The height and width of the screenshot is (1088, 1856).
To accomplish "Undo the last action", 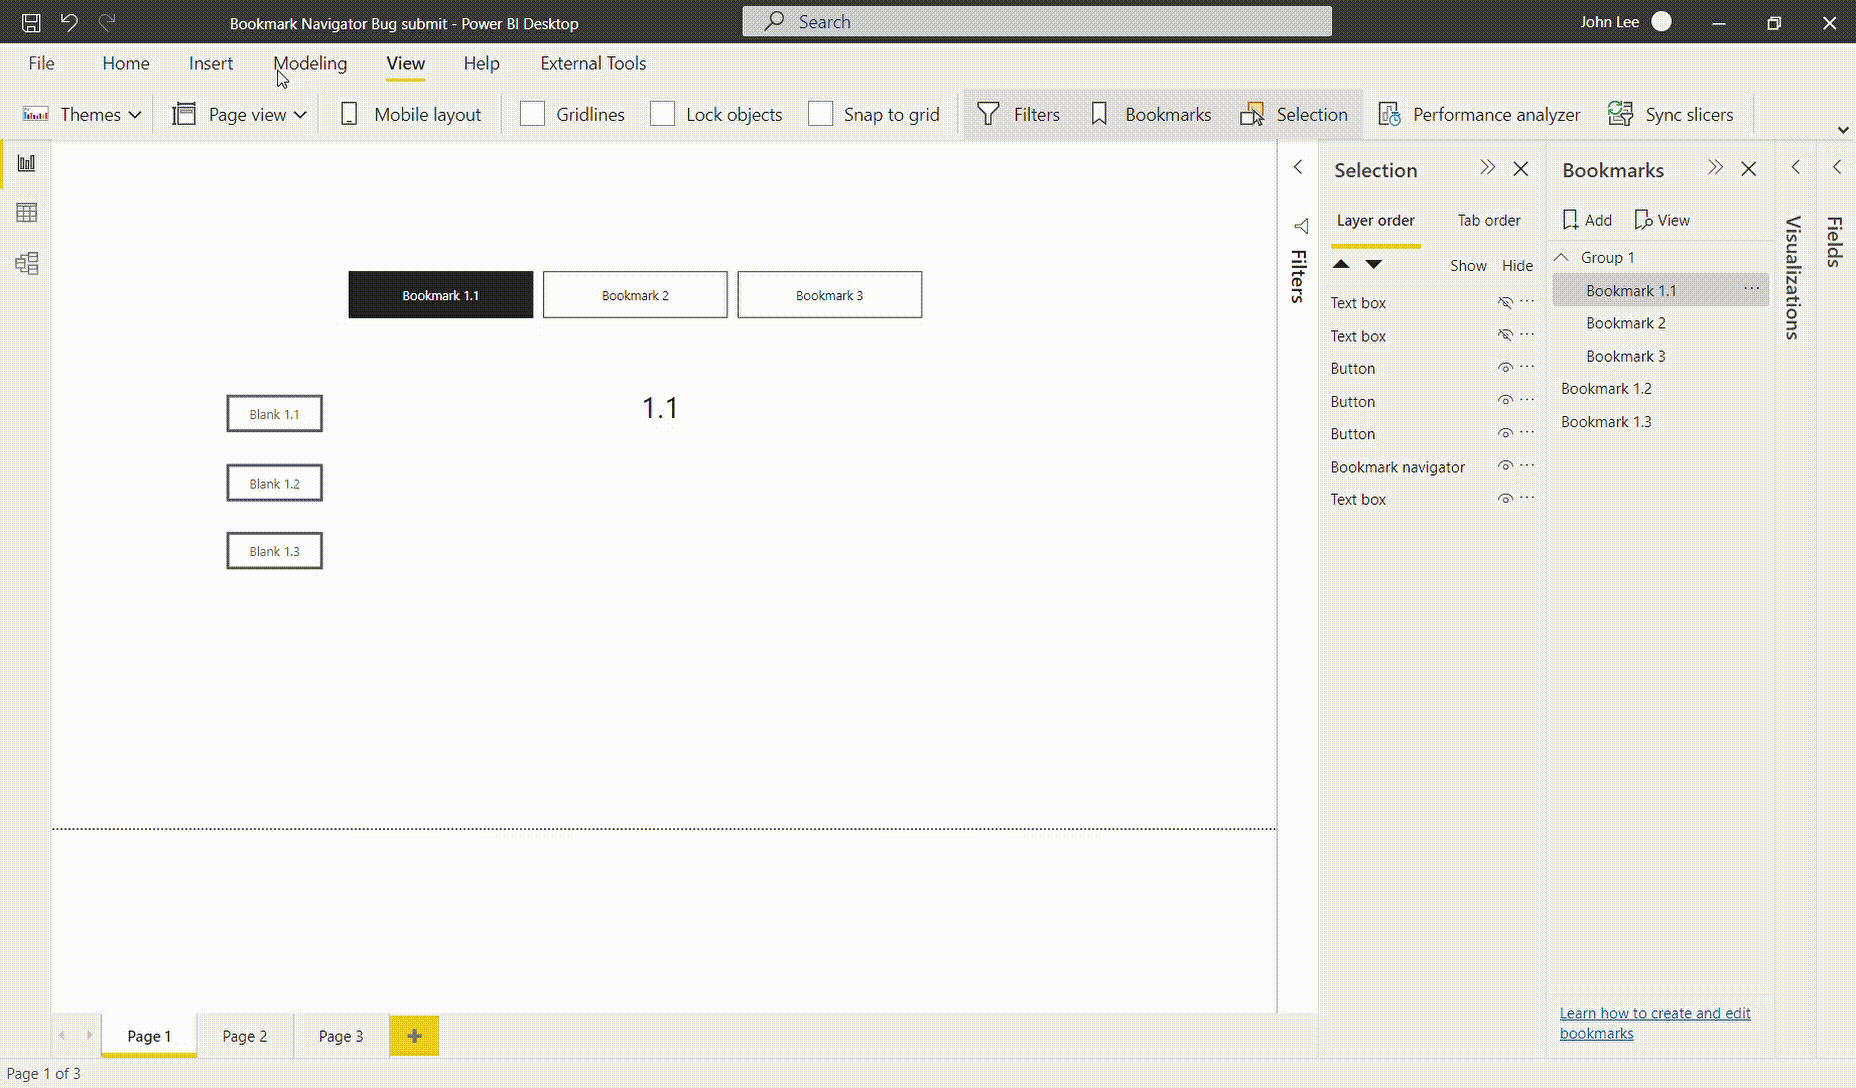I will pyautogui.click(x=69, y=21).
